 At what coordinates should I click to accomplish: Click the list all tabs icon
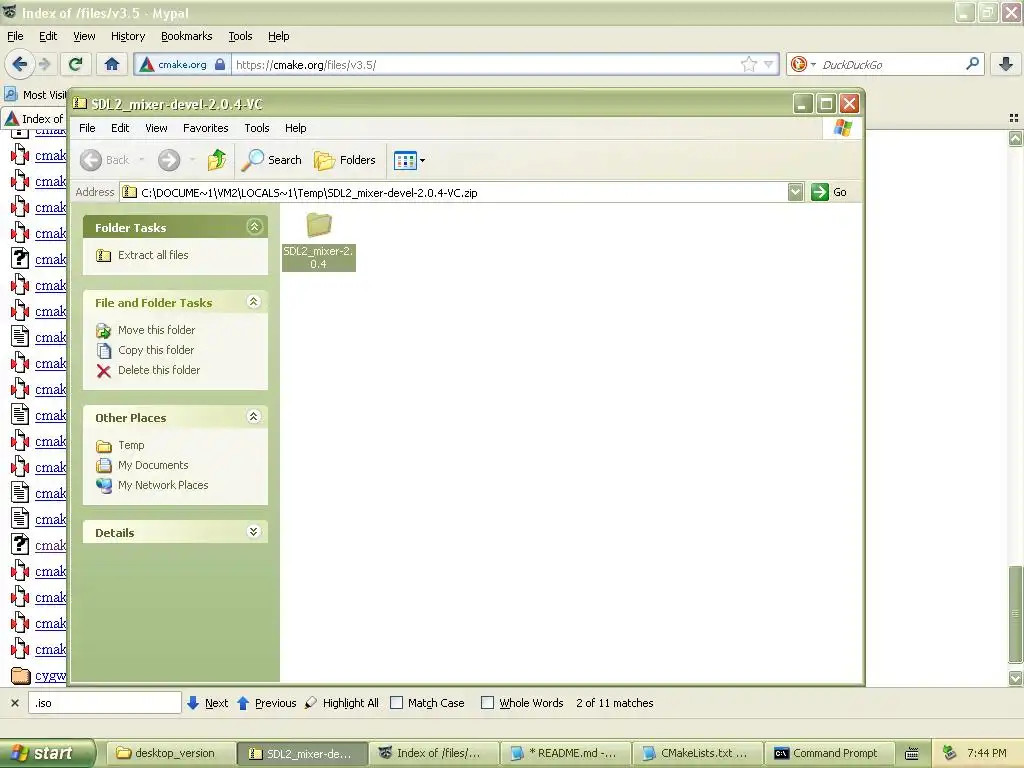pos(1014,118)
